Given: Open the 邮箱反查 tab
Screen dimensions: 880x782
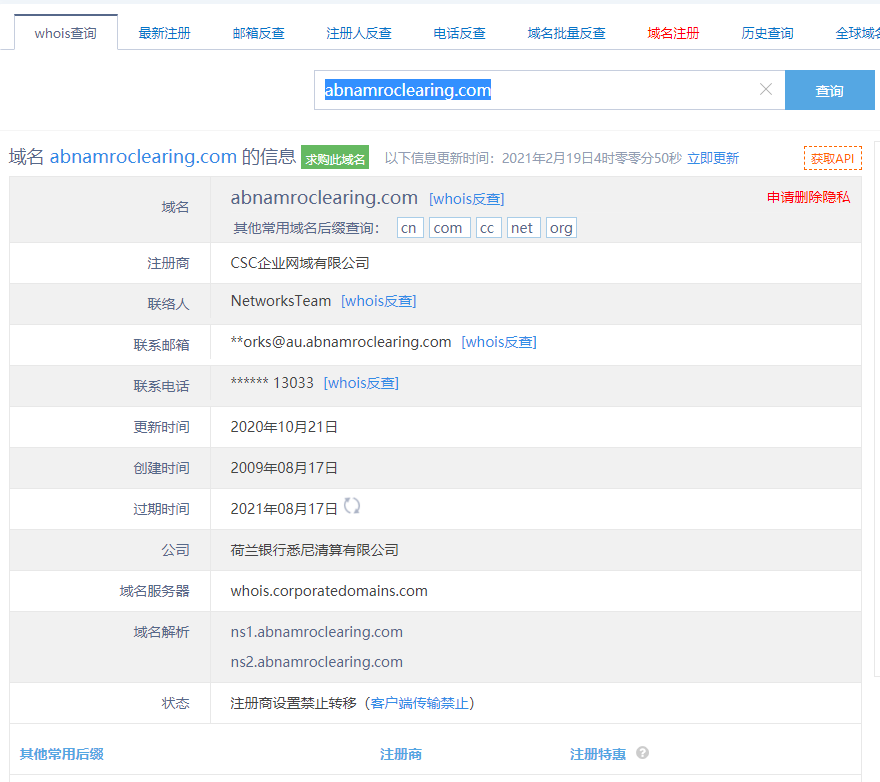Looking at the screenshot, I should click(258, 33).
